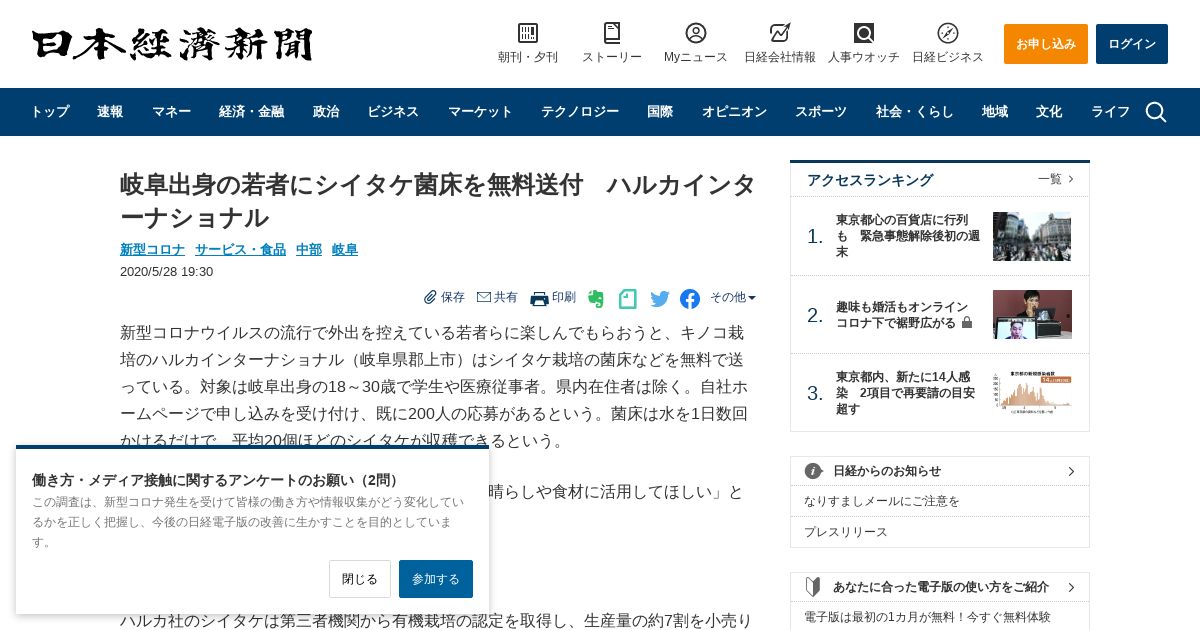Open the 経済・金融 navigation item
Viewport: 1200px width, 630px height.
click(x=251, y=112)
